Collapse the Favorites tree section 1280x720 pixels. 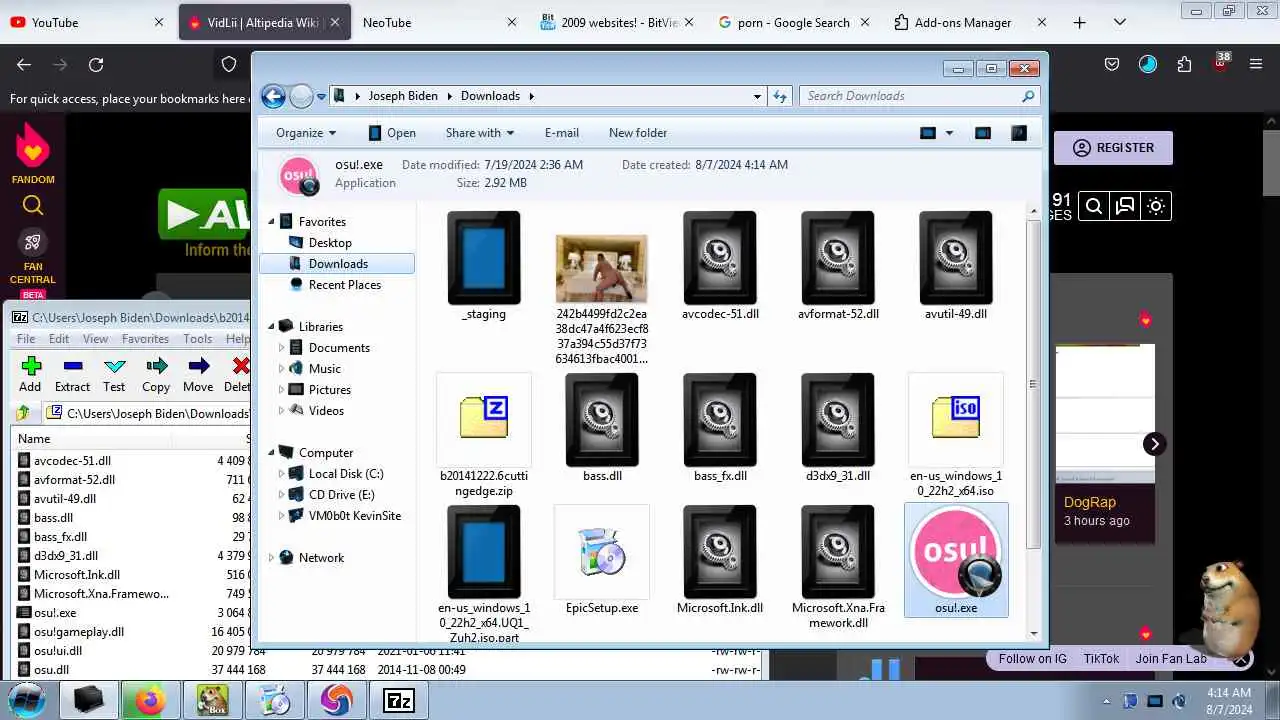point(271,222)
